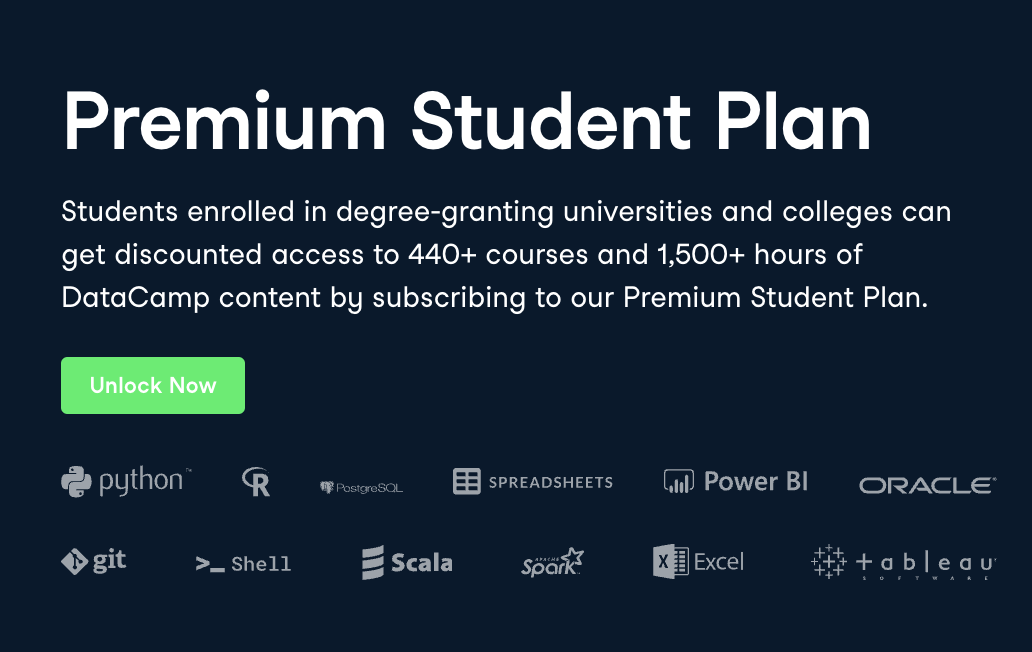Click the SPREADSHEETS text label
Viewport: 1032px width, 652px height.
tap(550, 482)
